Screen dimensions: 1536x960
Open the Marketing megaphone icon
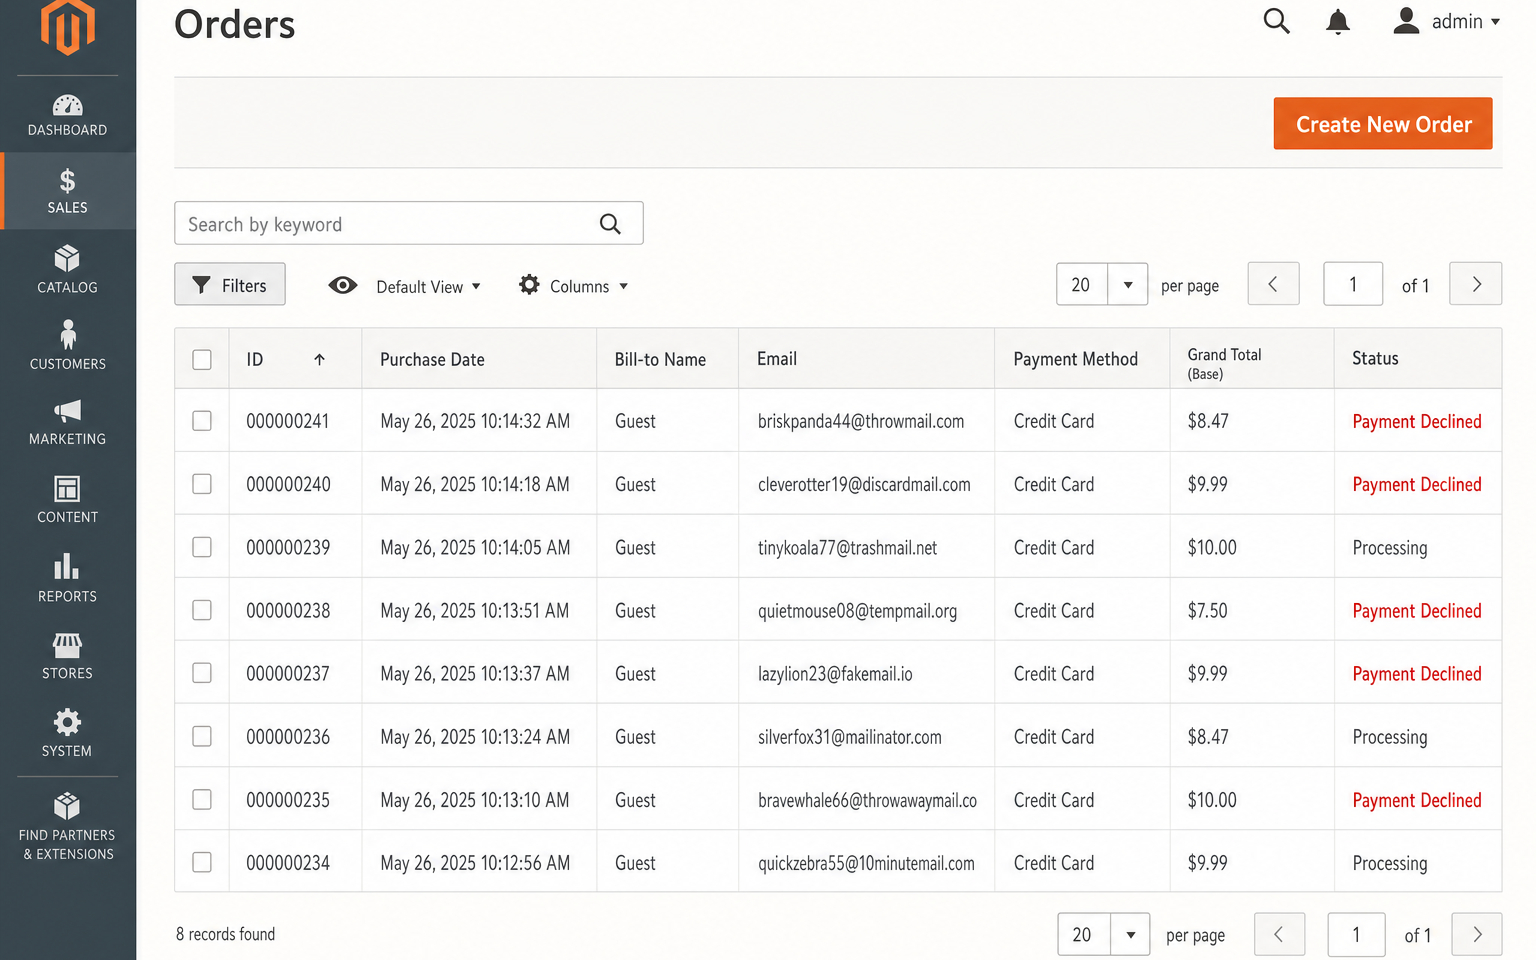tap(67, 411)
